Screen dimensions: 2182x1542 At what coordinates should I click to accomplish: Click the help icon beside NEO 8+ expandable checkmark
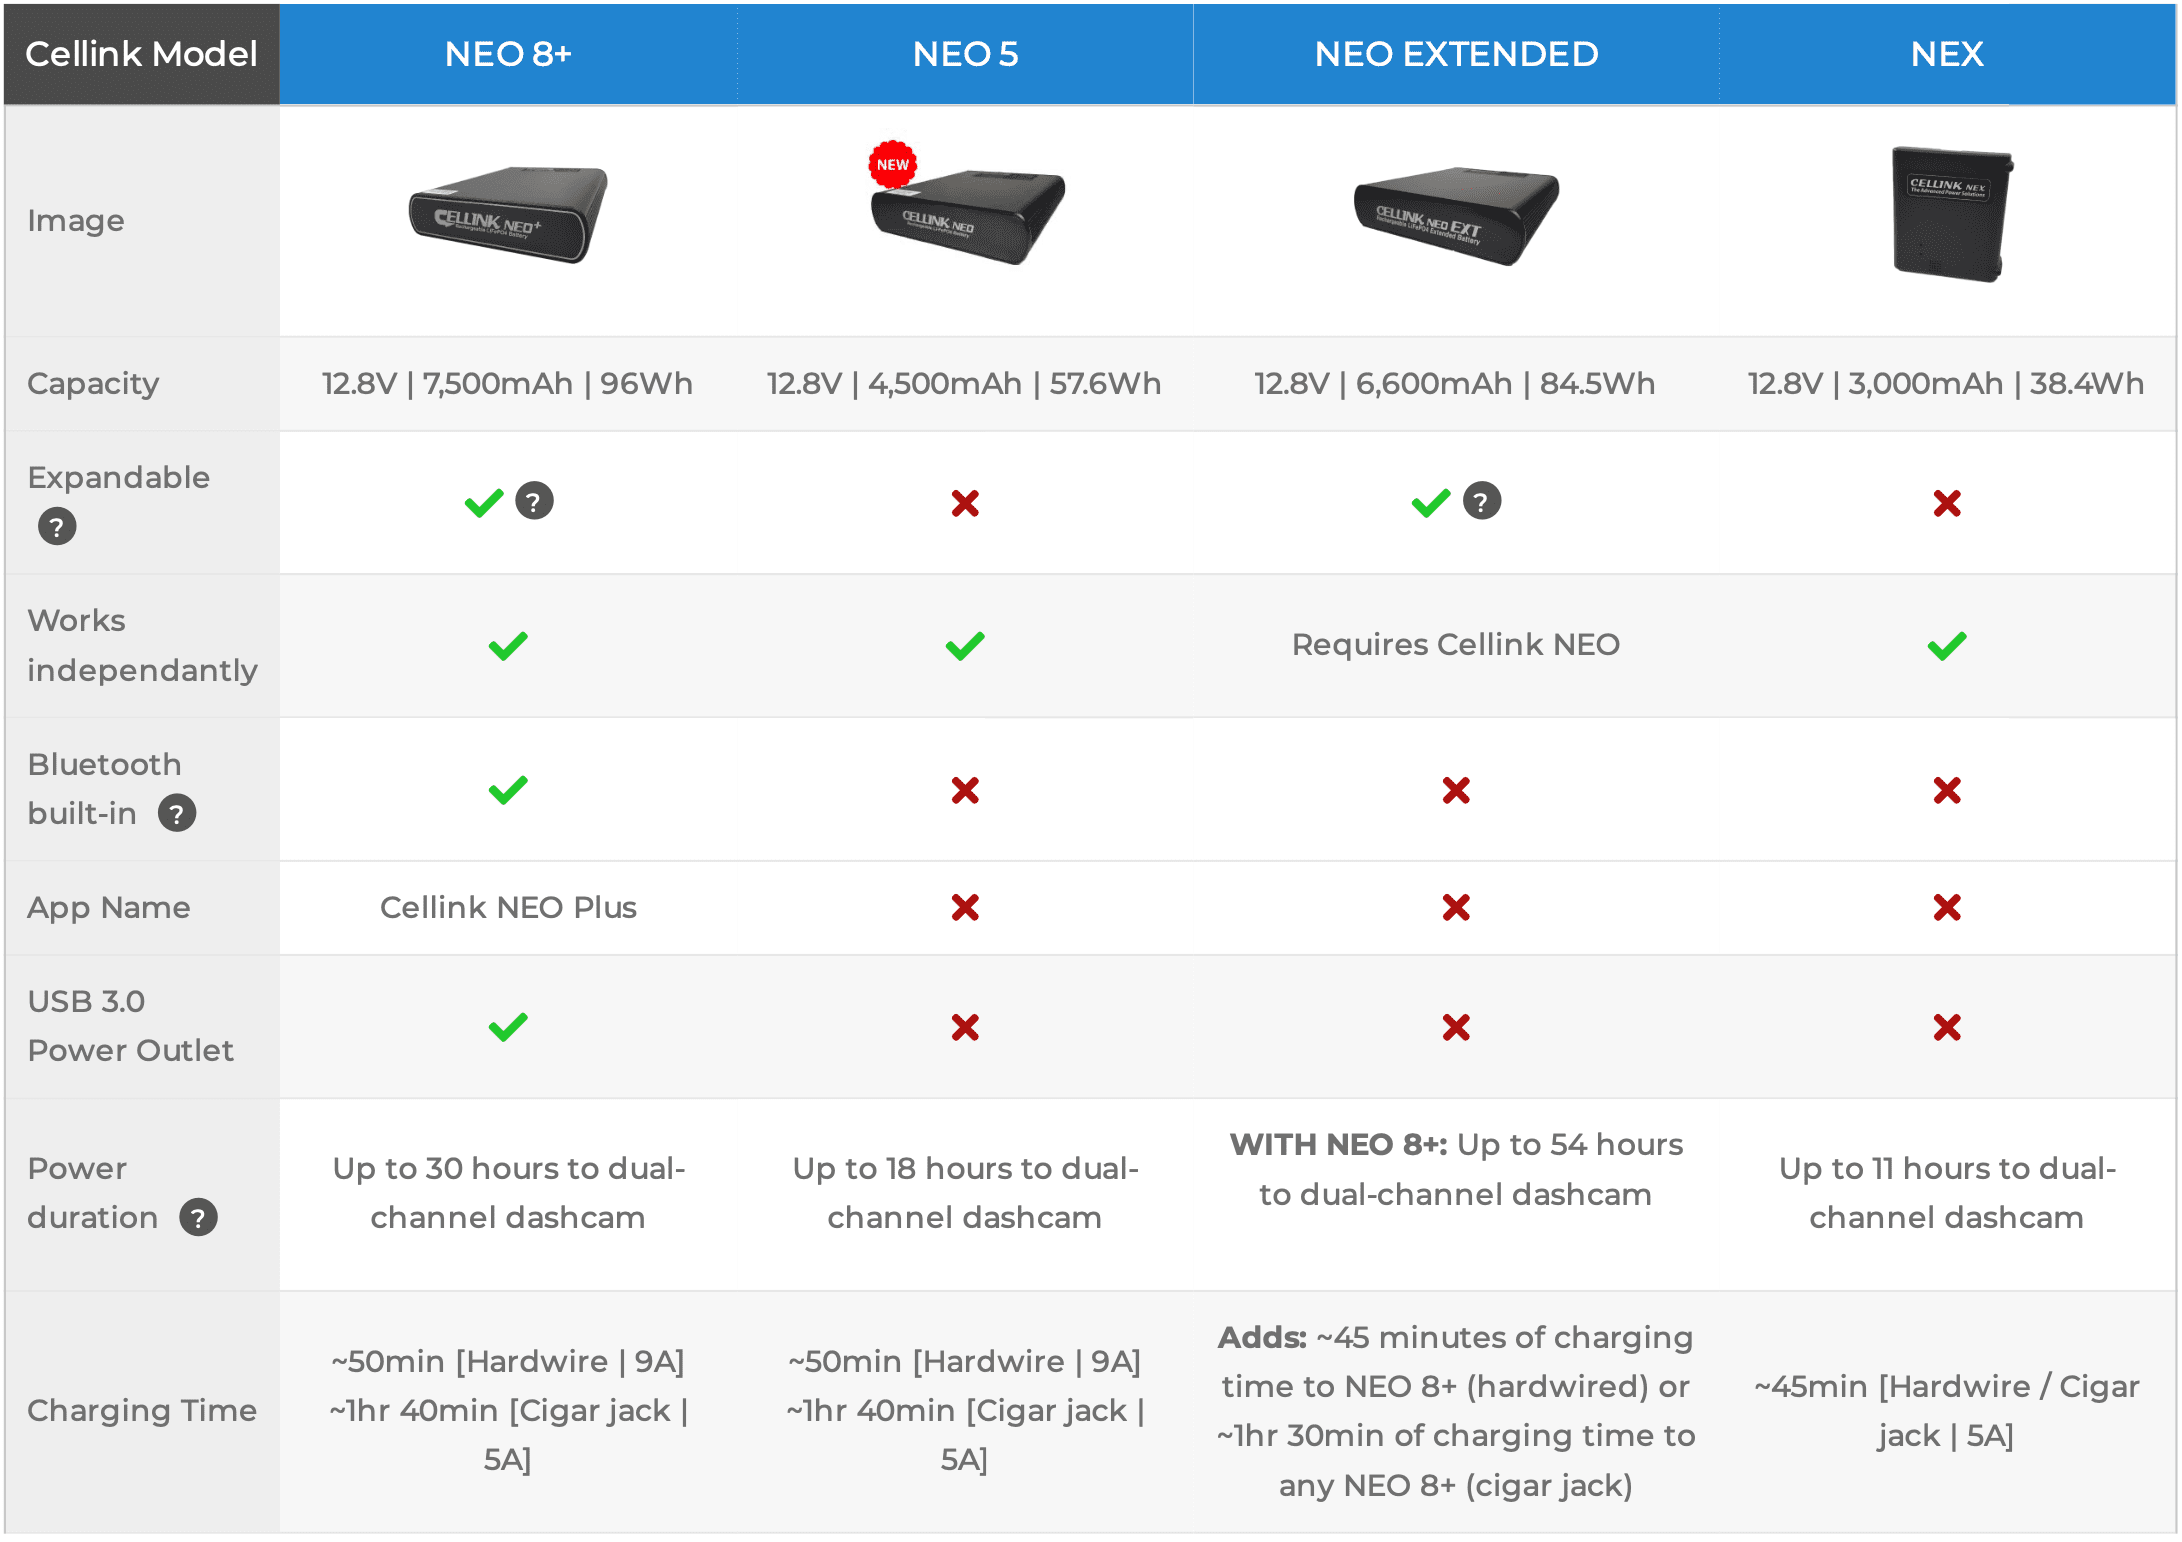pos(534,501)
